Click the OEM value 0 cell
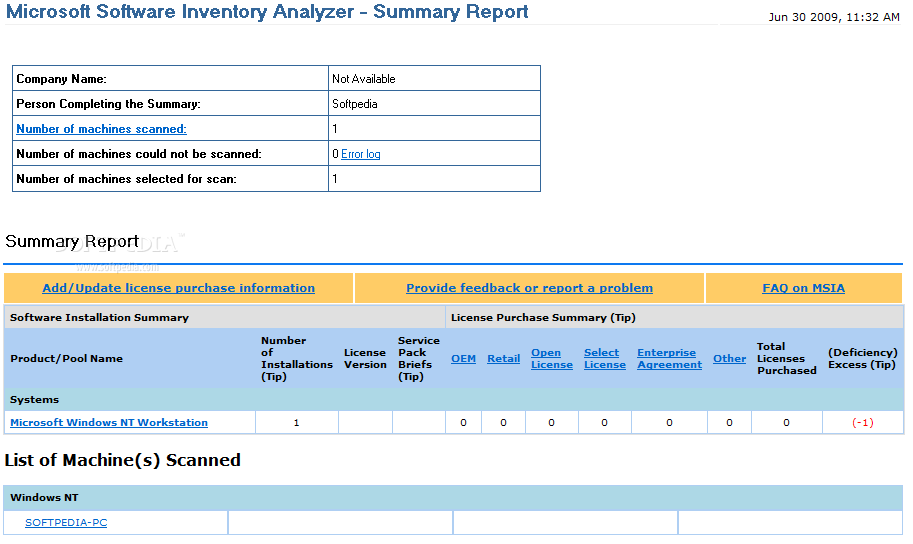Image resolution: width=913 pixels, height=544 pixels. coord(463,422)
